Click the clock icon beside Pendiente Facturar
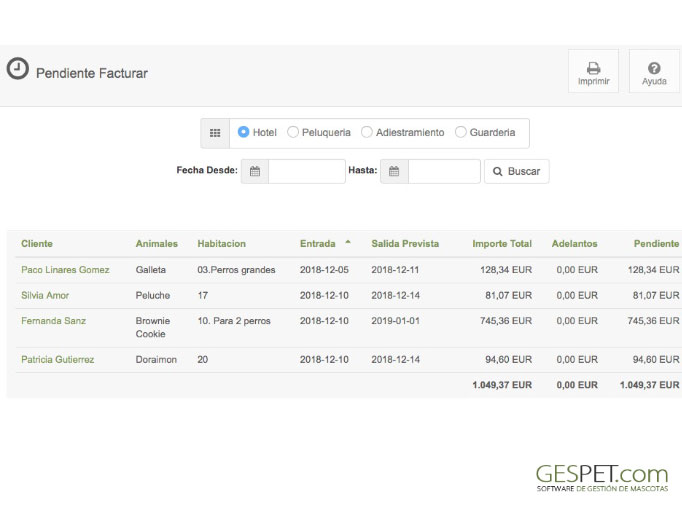Screen dimensions: 682x518 (18, 69)
